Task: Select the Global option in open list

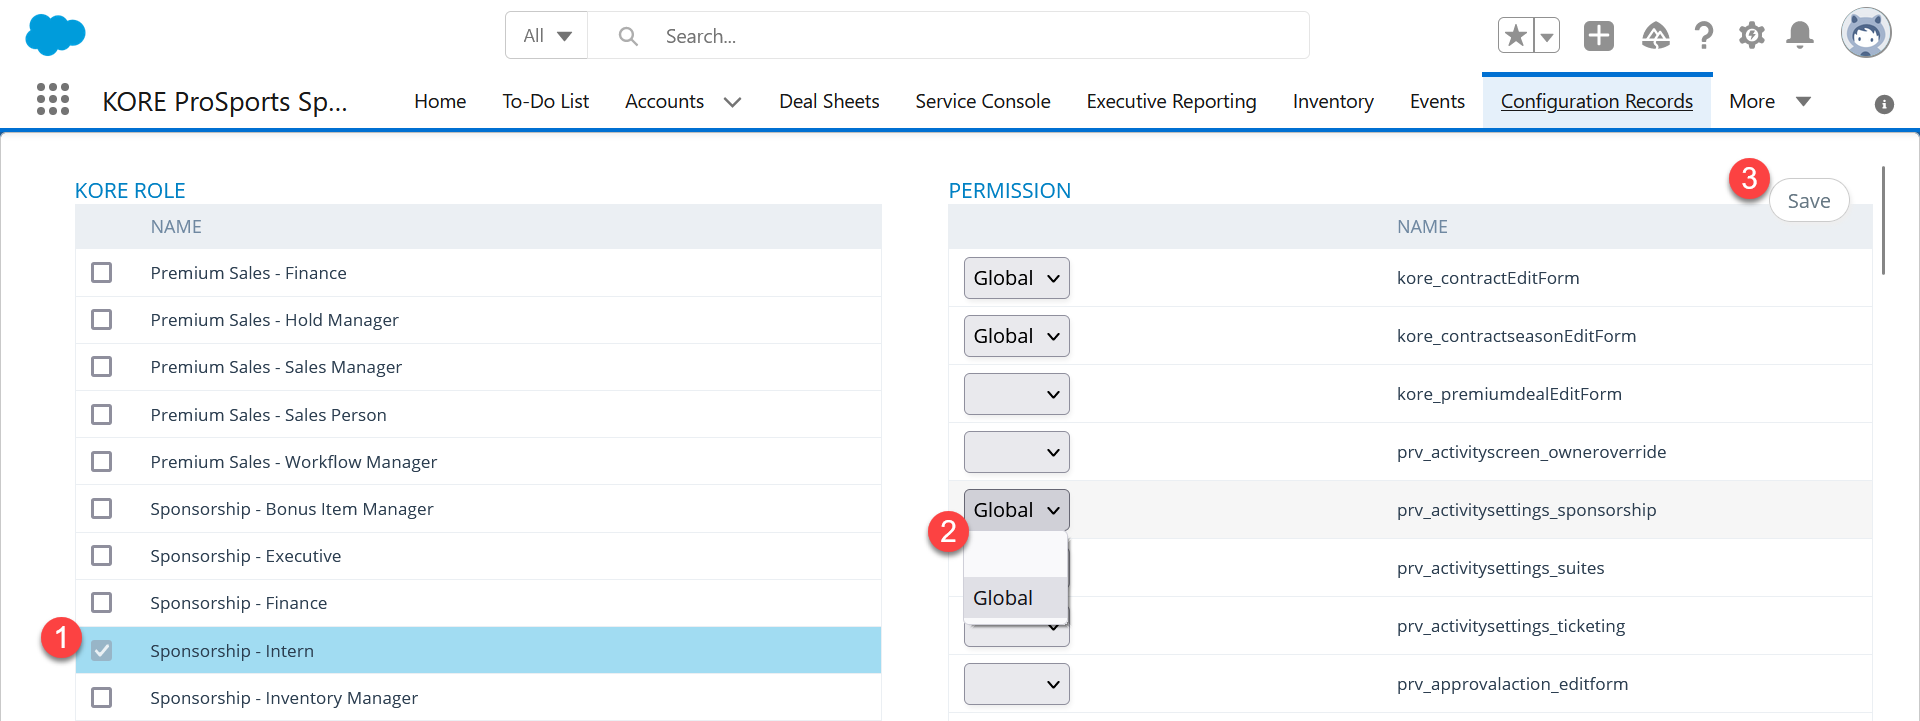Action: [x=1015, y=598]
